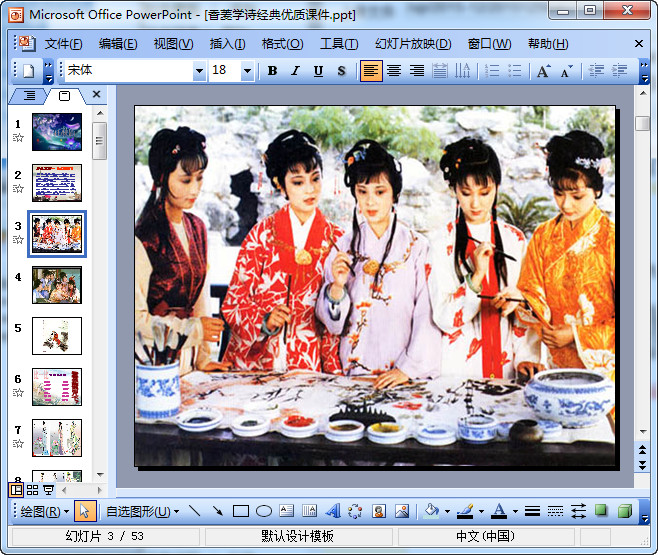Click Increase Indent icon

pyautogui.click(x=619, y=70)
